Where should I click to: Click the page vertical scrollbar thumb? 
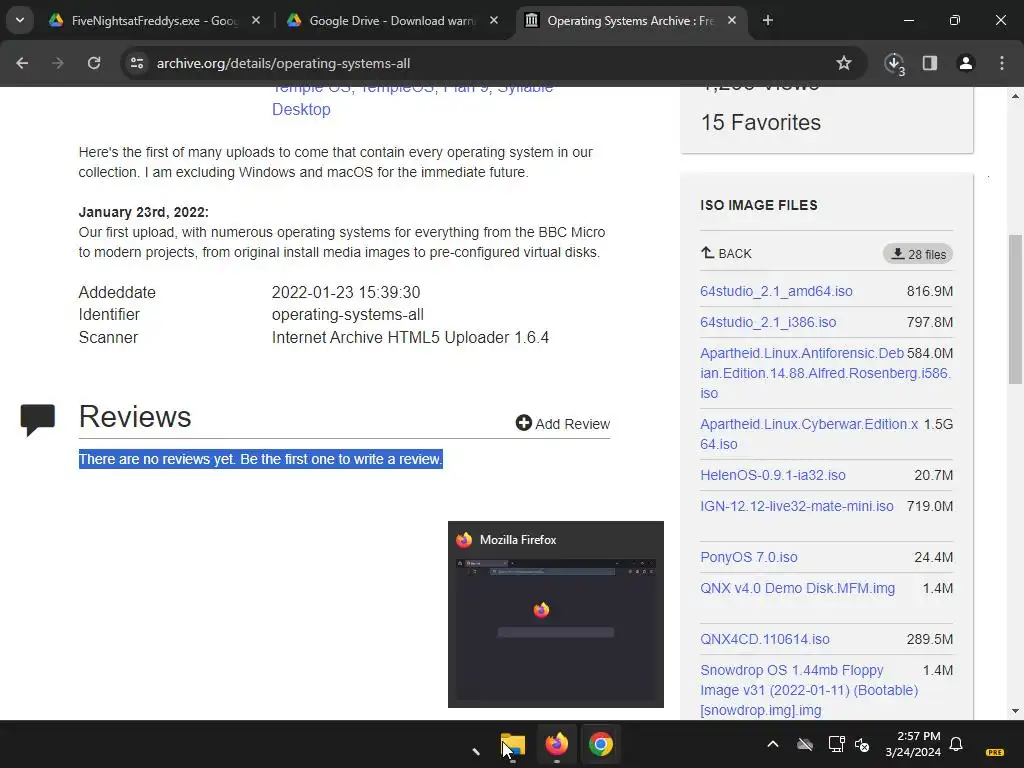pos(1015,309)
